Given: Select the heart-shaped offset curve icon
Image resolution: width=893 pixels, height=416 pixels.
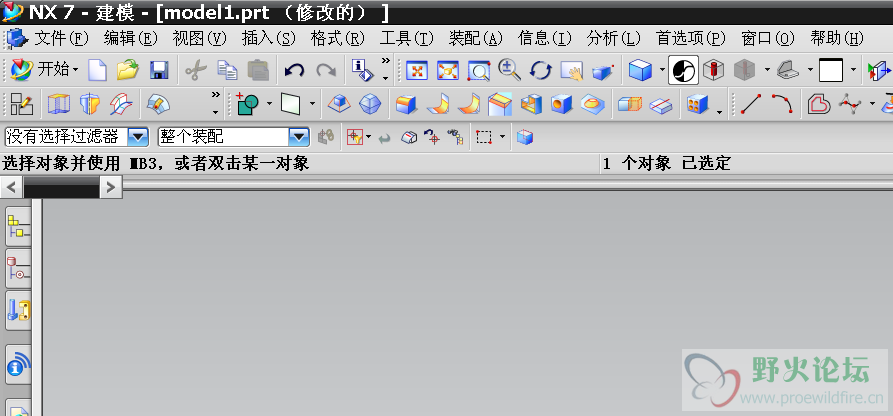Looking at the screenshot, I should tap(819, 104).
